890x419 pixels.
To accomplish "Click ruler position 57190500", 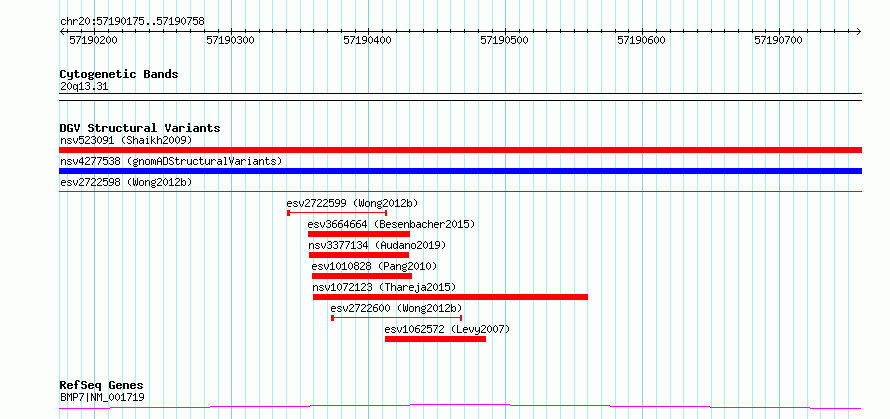I will coord(505,40).
